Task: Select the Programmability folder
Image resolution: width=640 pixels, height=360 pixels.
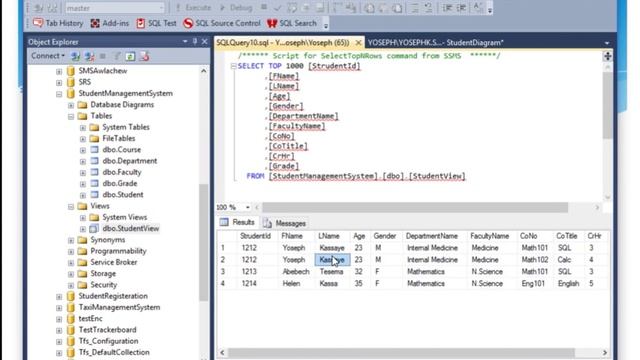Action: [118, 251]
